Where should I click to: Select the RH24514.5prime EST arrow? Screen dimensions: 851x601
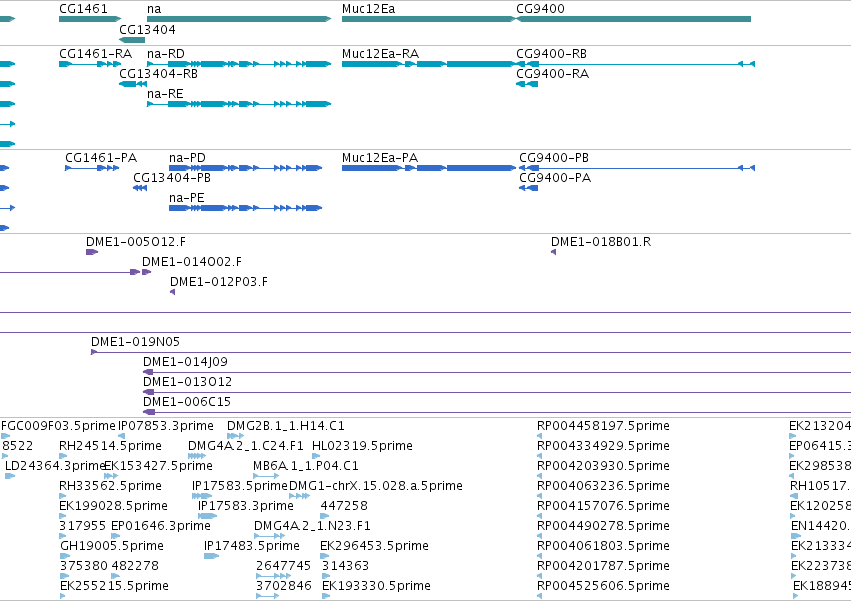coord(62,456)
